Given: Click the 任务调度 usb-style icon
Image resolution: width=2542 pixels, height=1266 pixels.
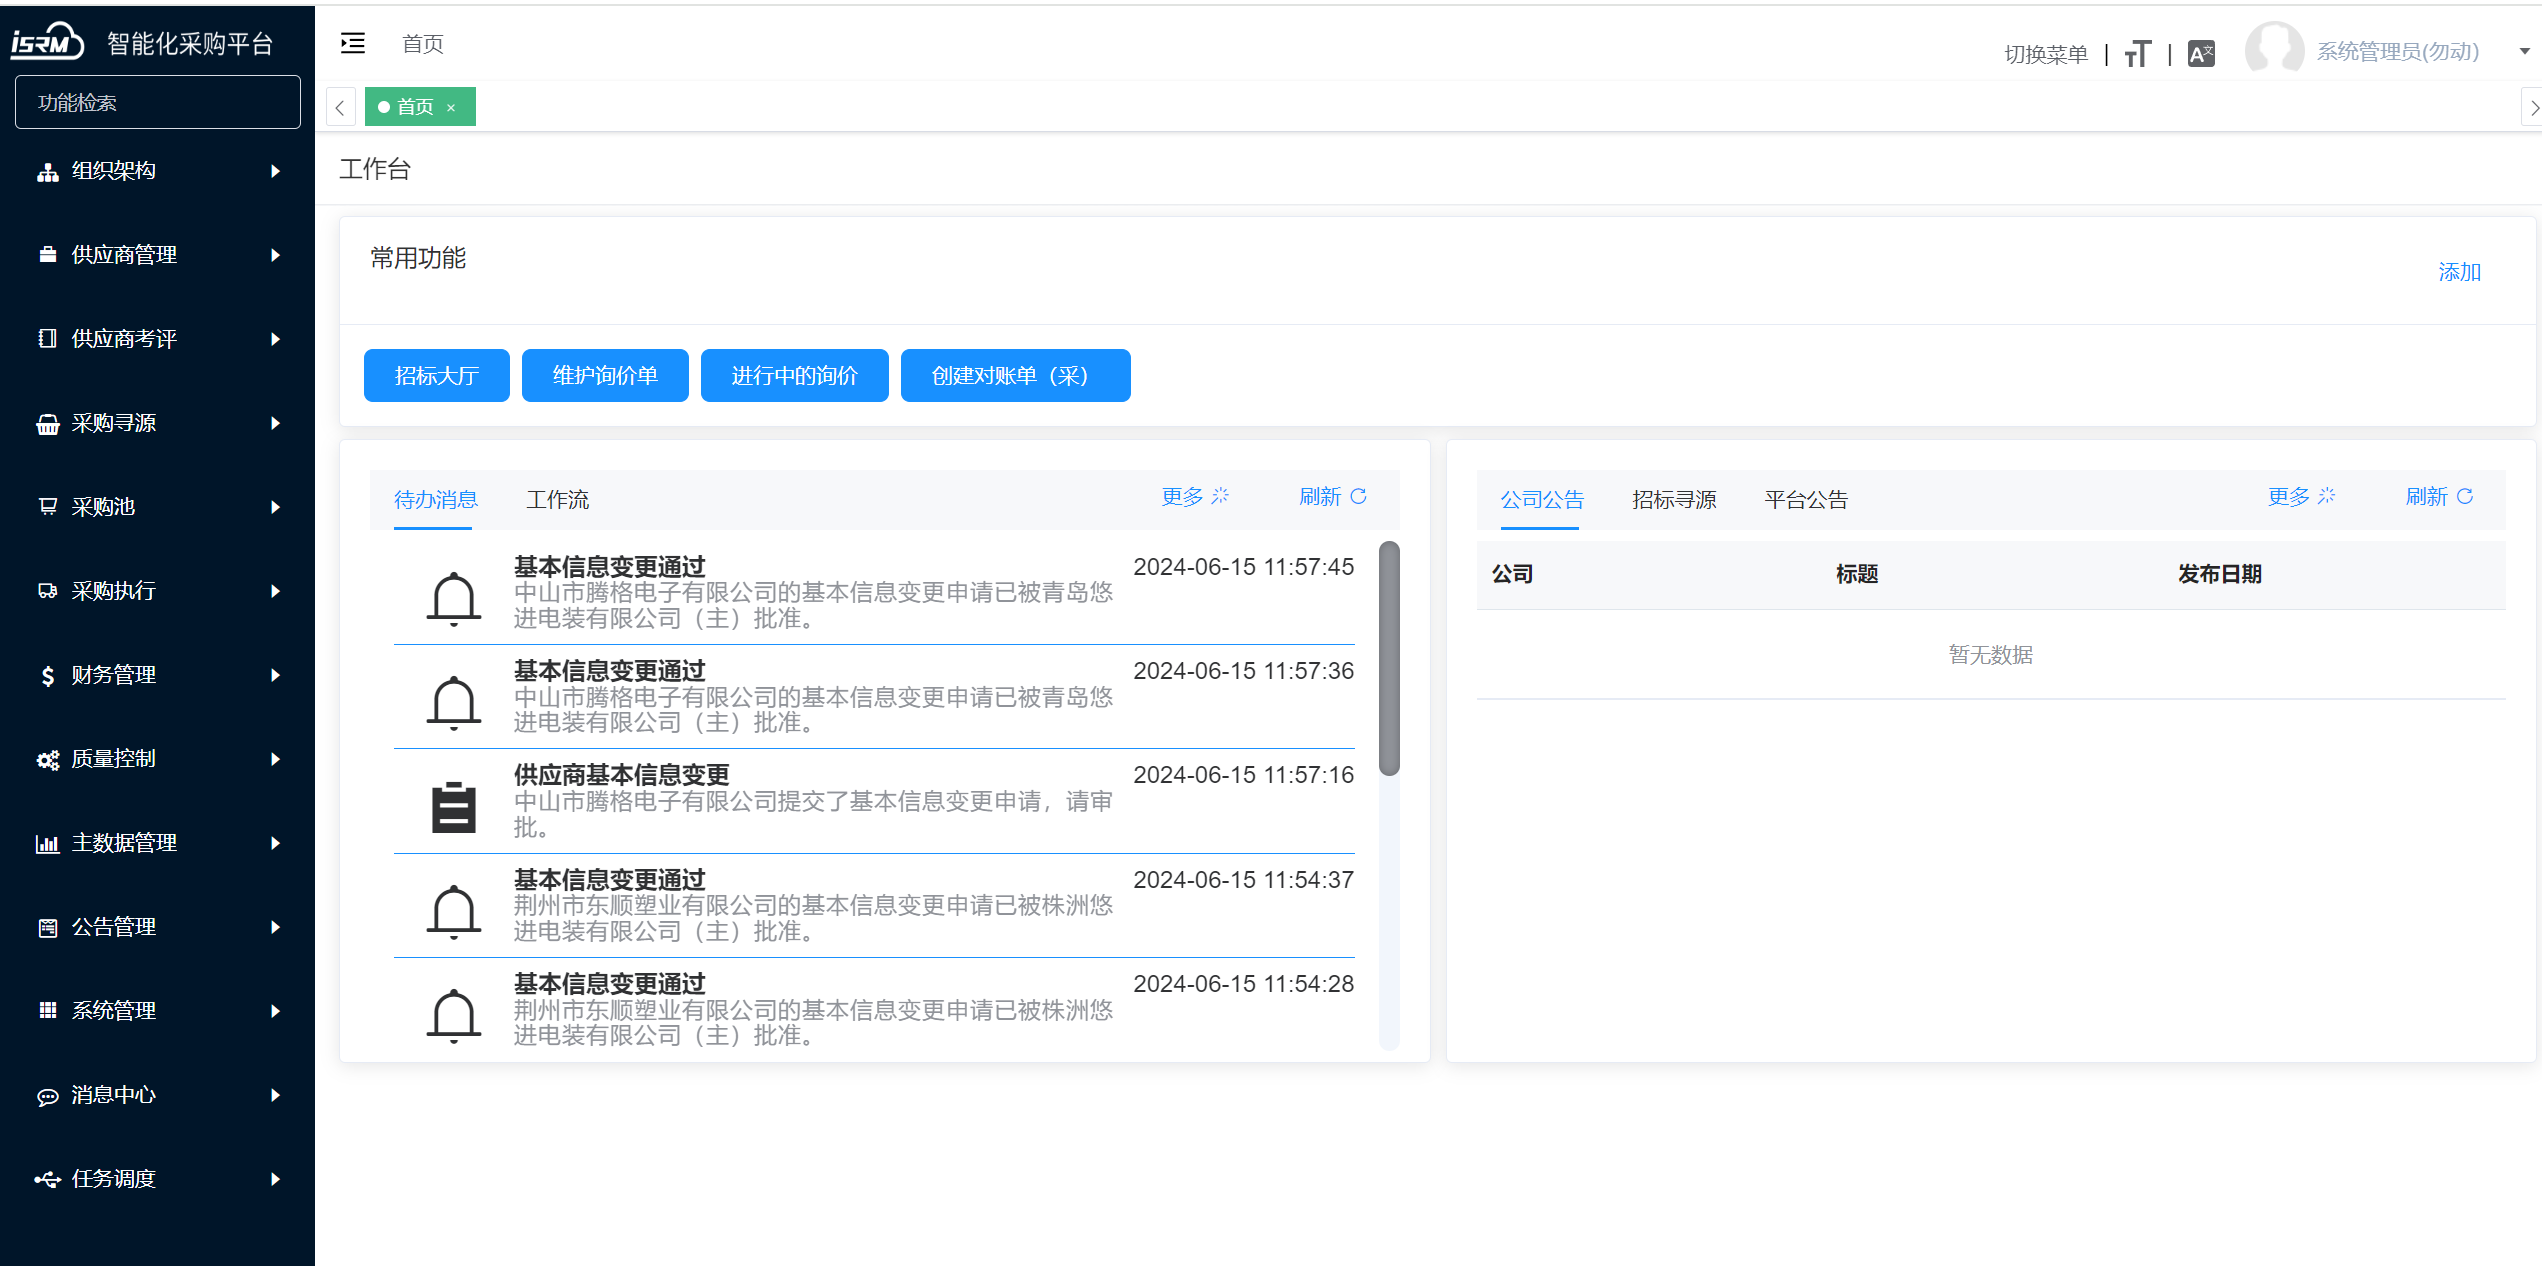Looking at the screenshot, I should pyautogui.click(x=47, y=1180).
